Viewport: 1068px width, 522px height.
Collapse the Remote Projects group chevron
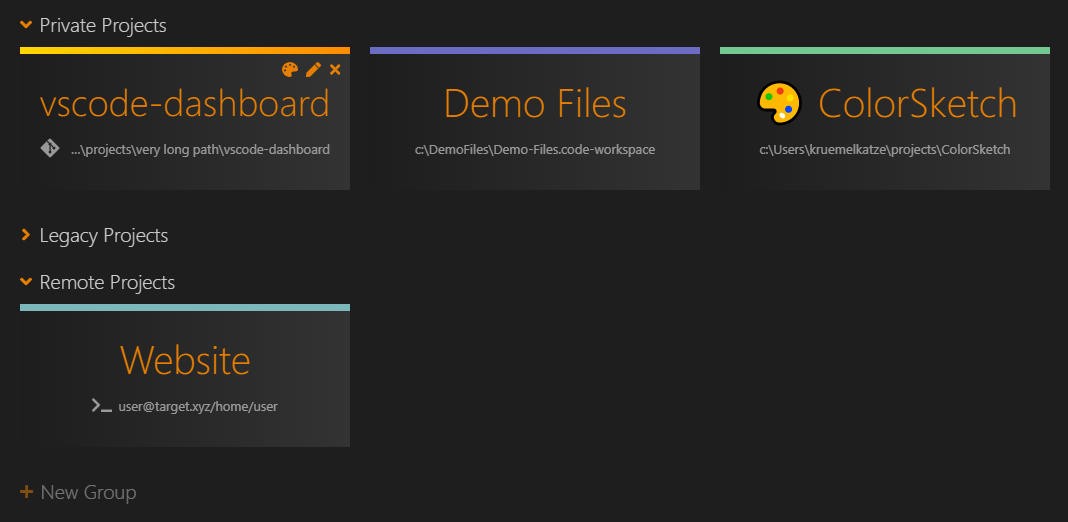[x=26, y=281]
